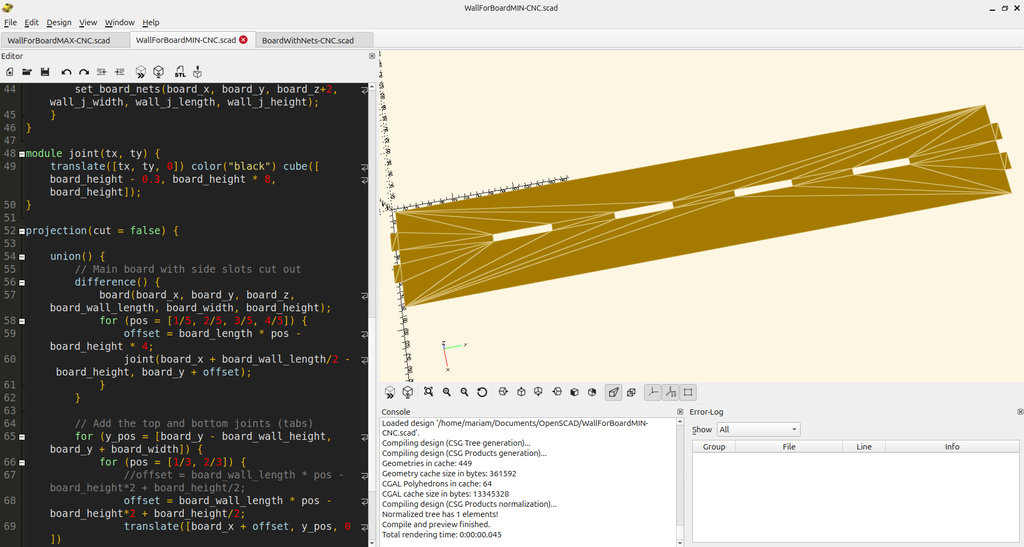
Task: Sort the Error-Log by Group column header
Action: [x=714, y=447]
